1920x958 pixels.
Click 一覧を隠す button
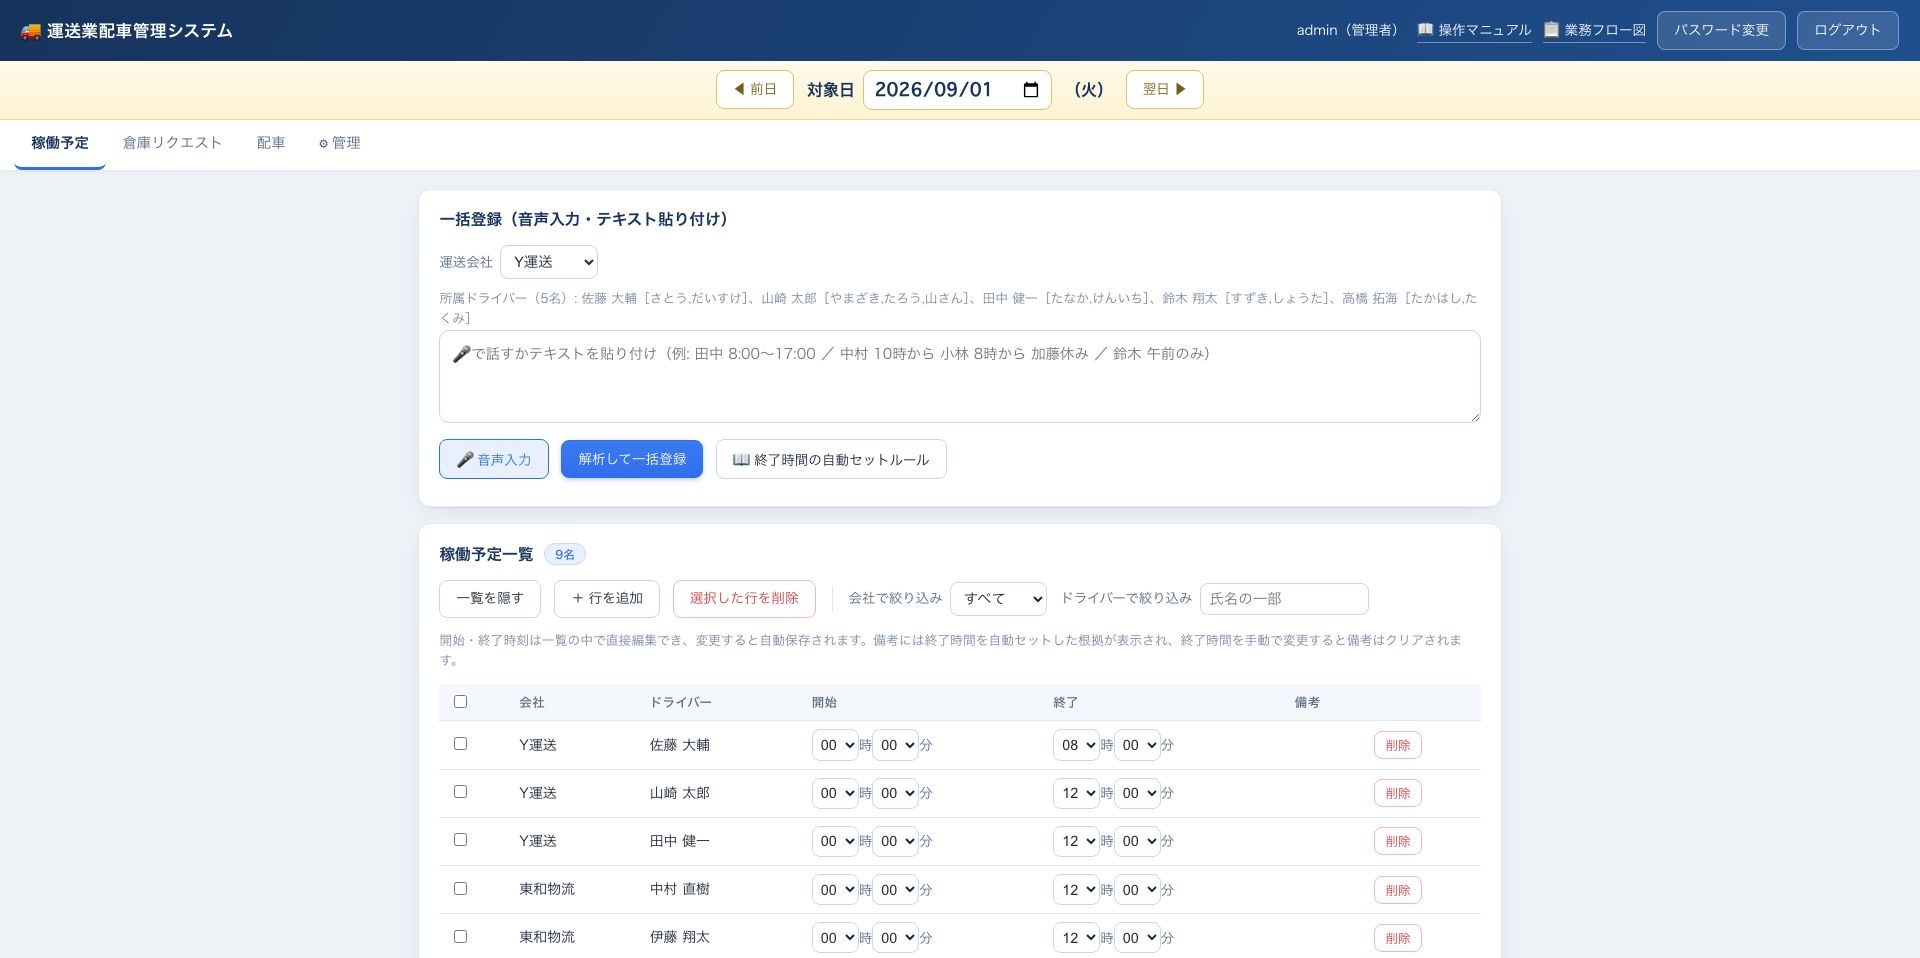coord(490,598)
